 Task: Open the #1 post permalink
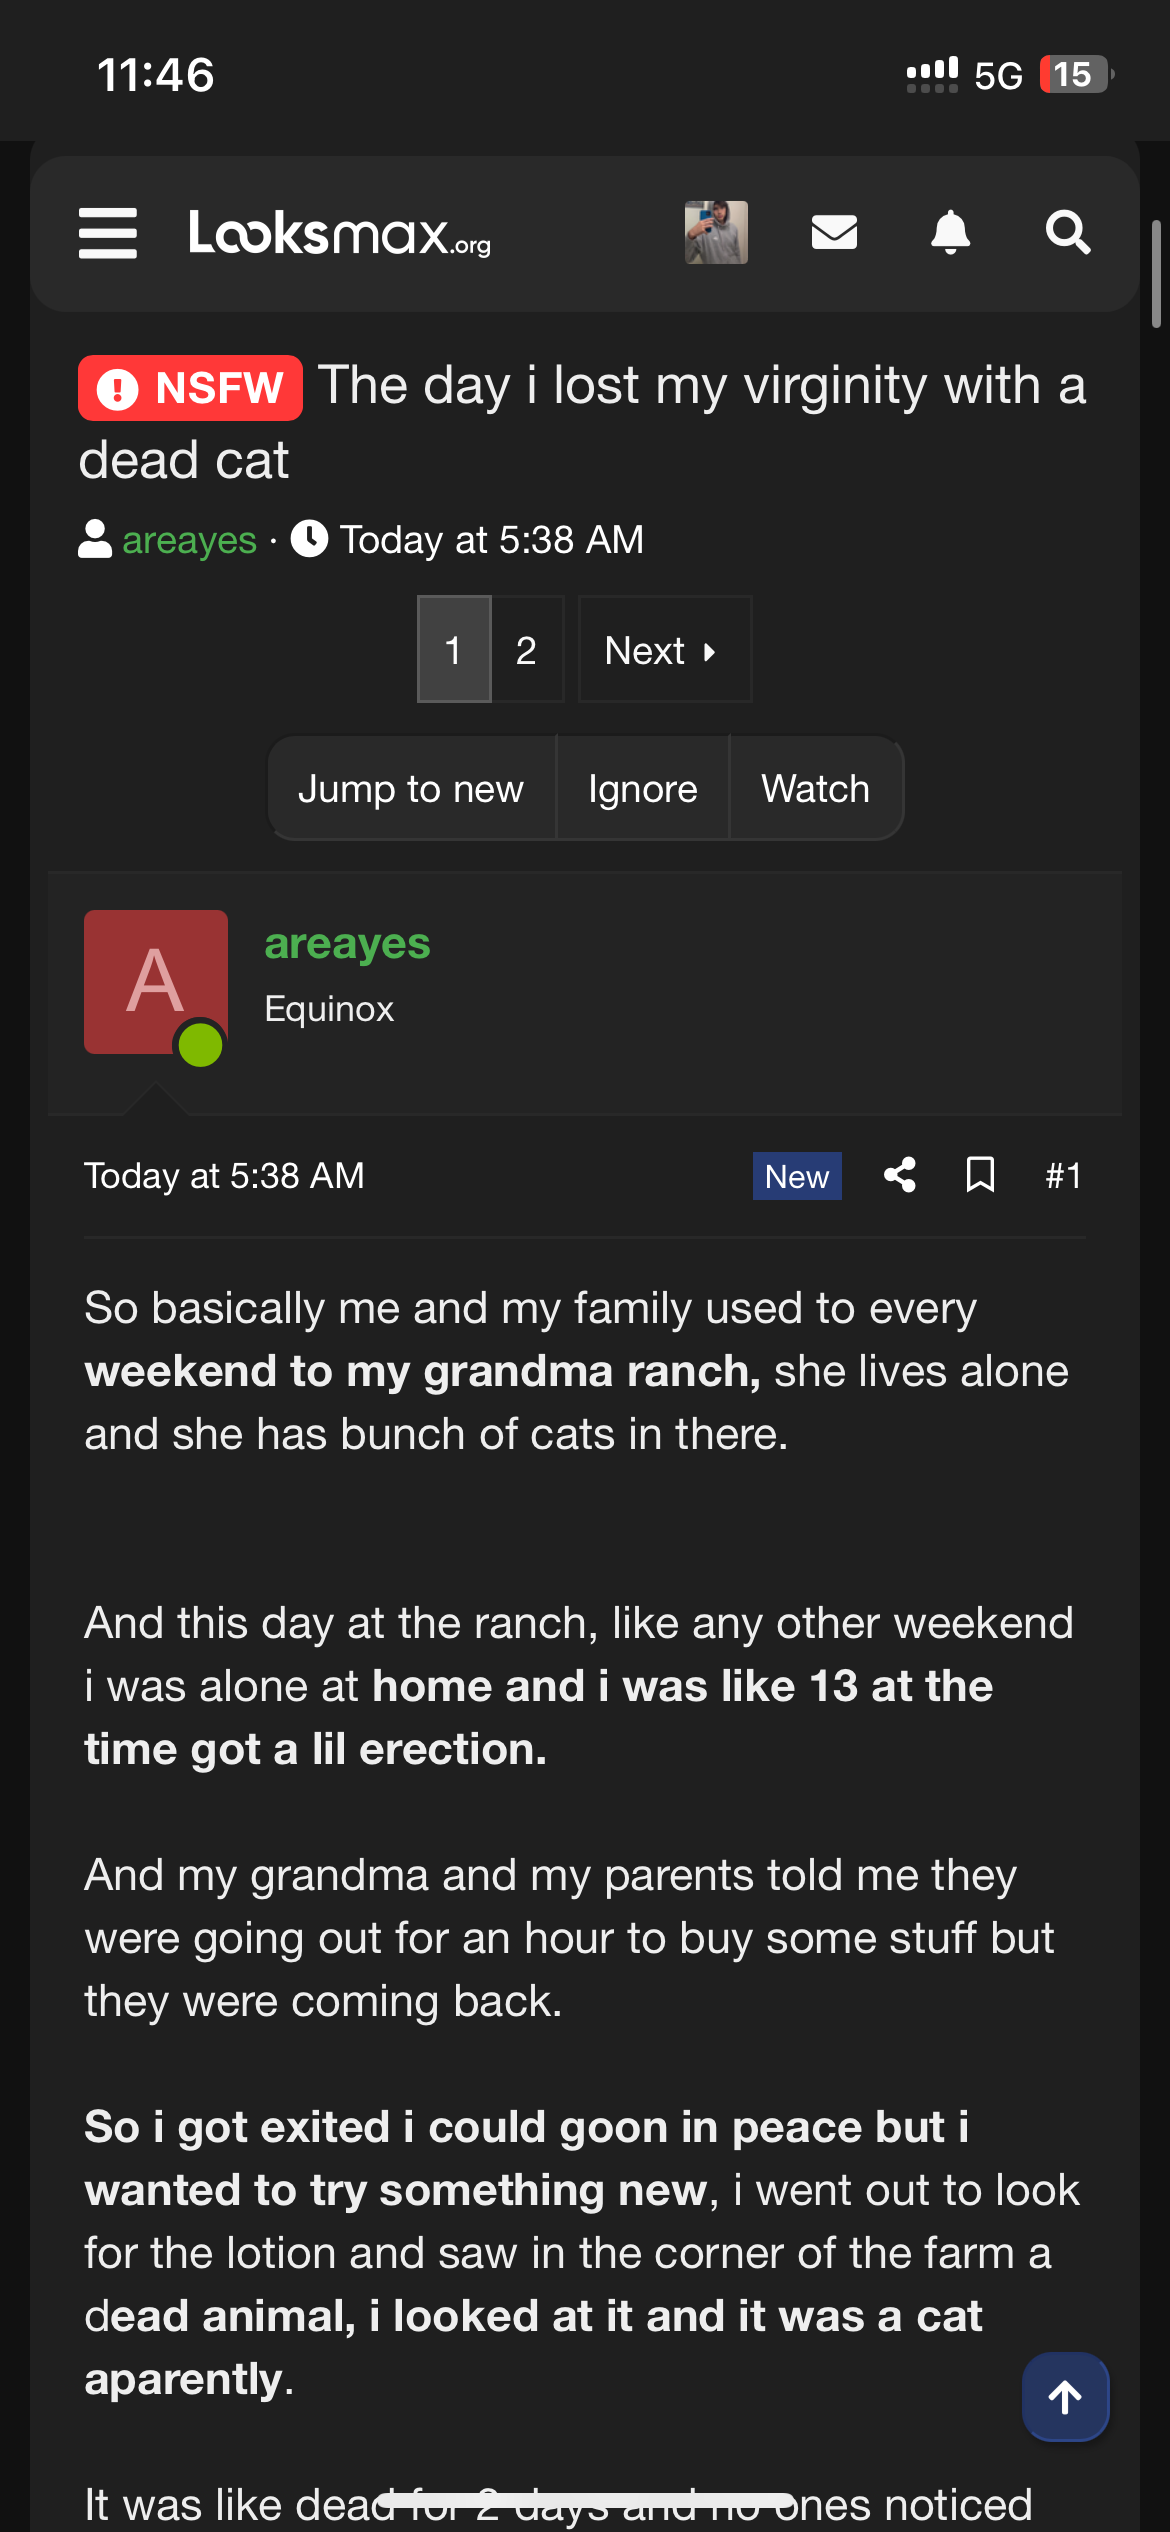click(x=1063, y=1175)
